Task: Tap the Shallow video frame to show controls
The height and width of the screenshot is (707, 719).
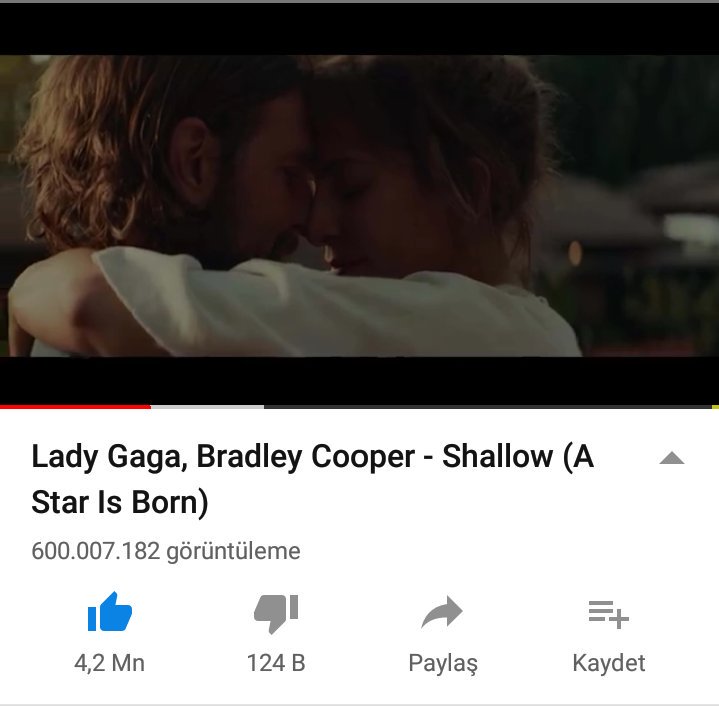Action: (x=360, y=205)
